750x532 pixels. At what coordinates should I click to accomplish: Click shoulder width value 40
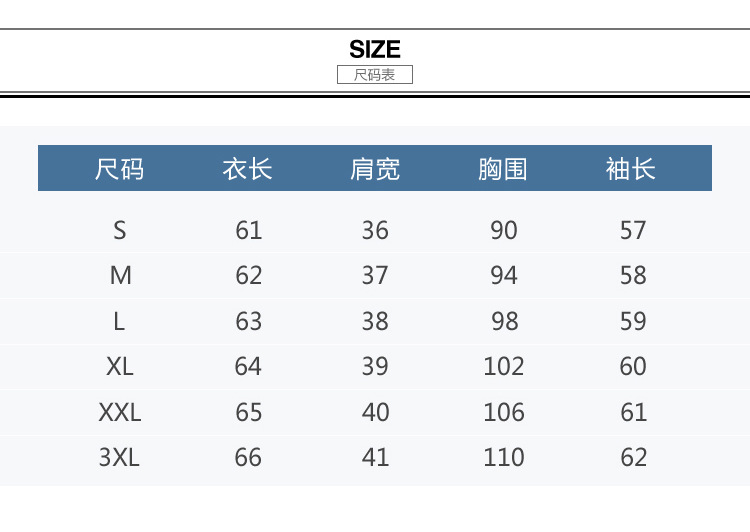click(375, 412)
